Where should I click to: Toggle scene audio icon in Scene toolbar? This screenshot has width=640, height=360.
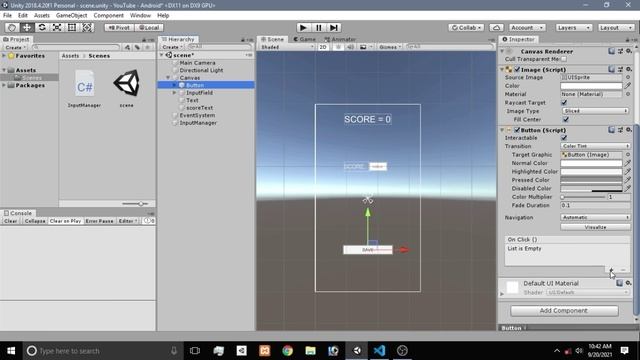(350, 47)
